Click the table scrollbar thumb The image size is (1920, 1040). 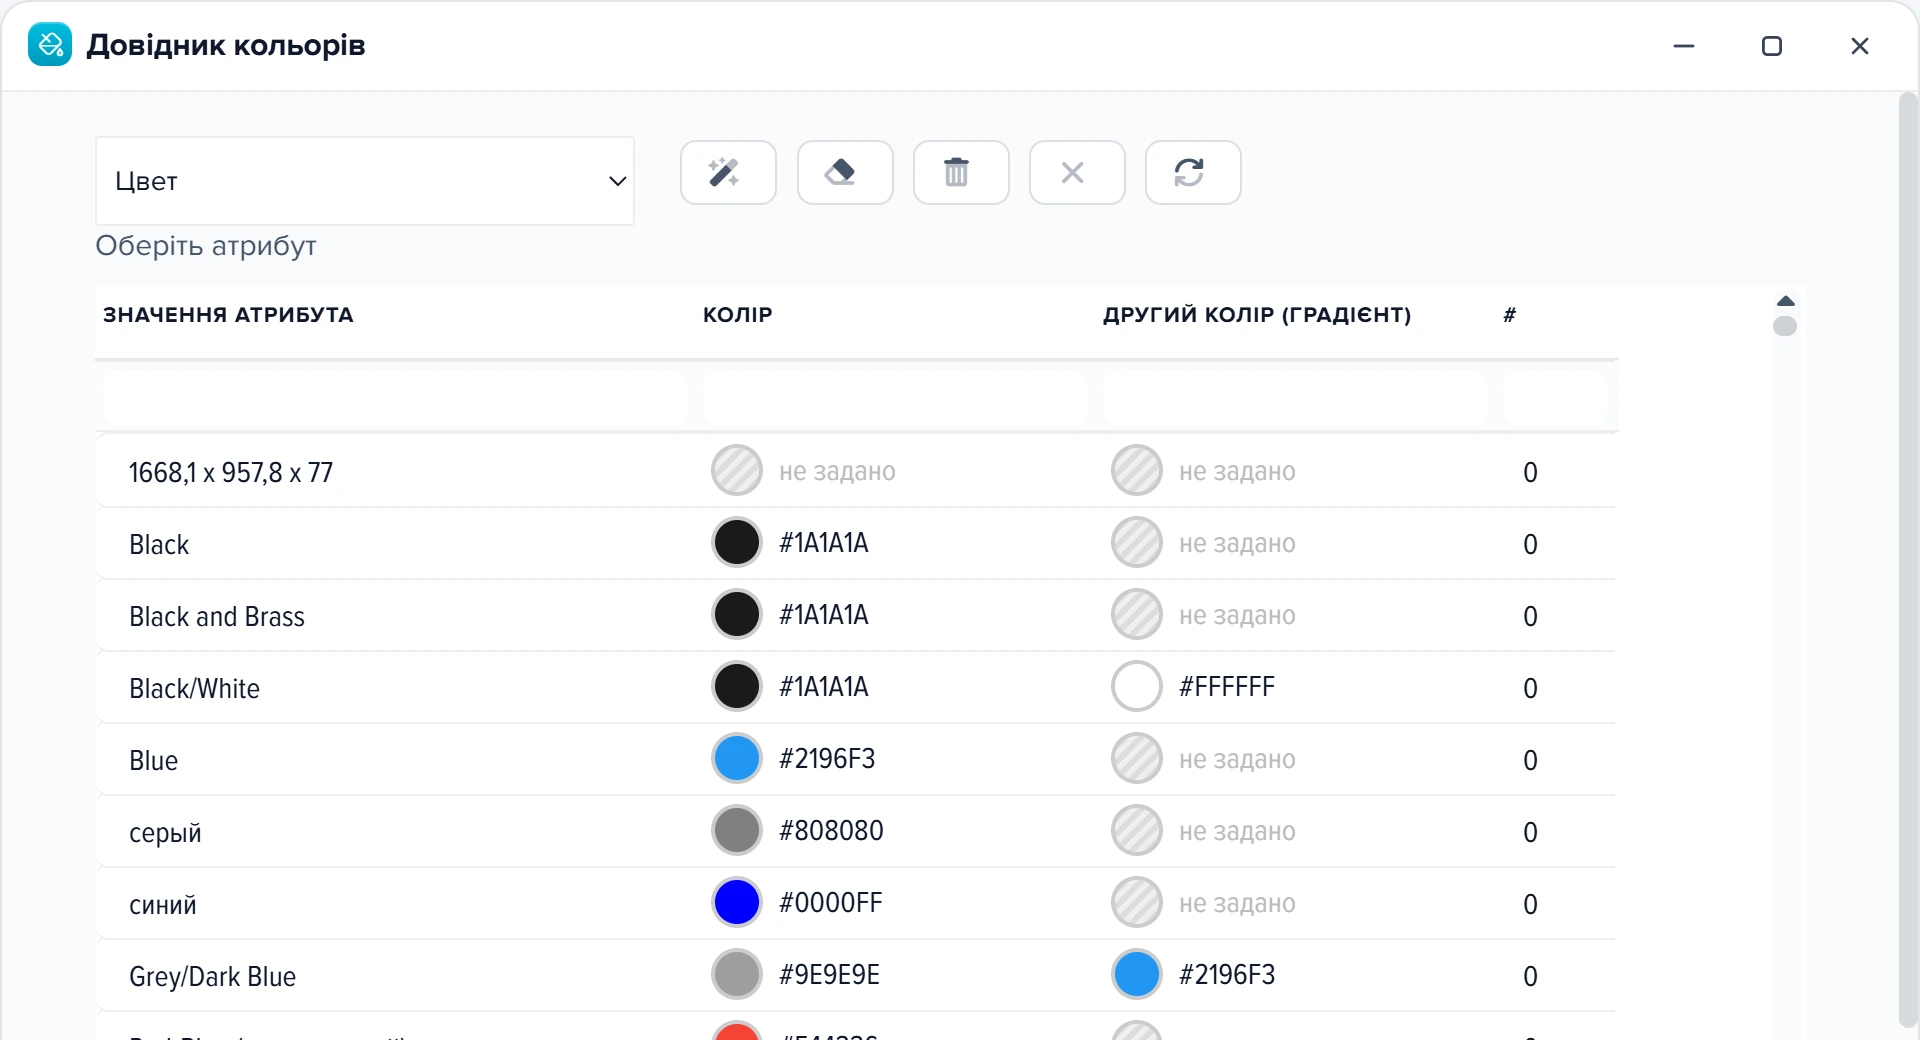tap(1785, 326)
